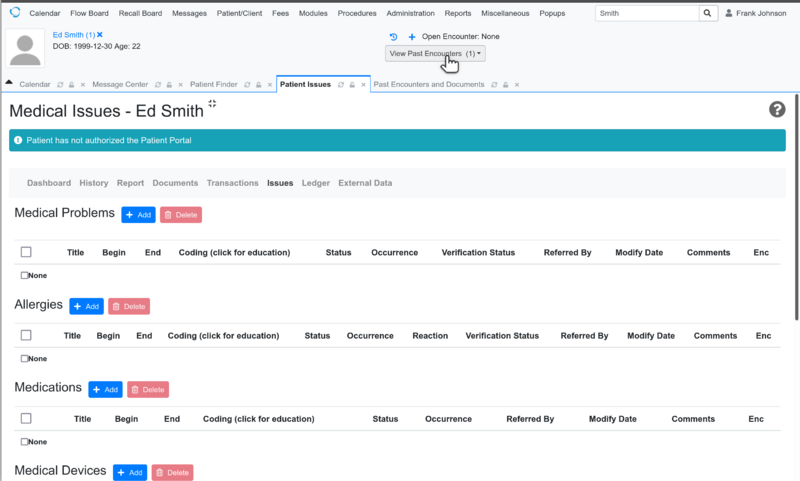Viewport: 800px width, 481px height.
Task: Open patient Ed Smith link
Action: 74,35
